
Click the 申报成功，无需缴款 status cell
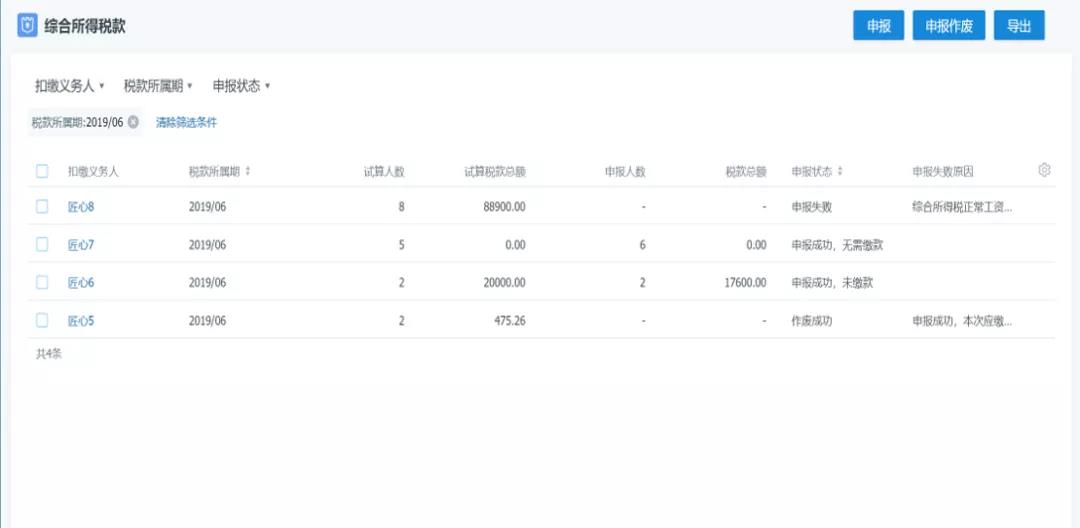pyautogui.click(x=837, y=244)
